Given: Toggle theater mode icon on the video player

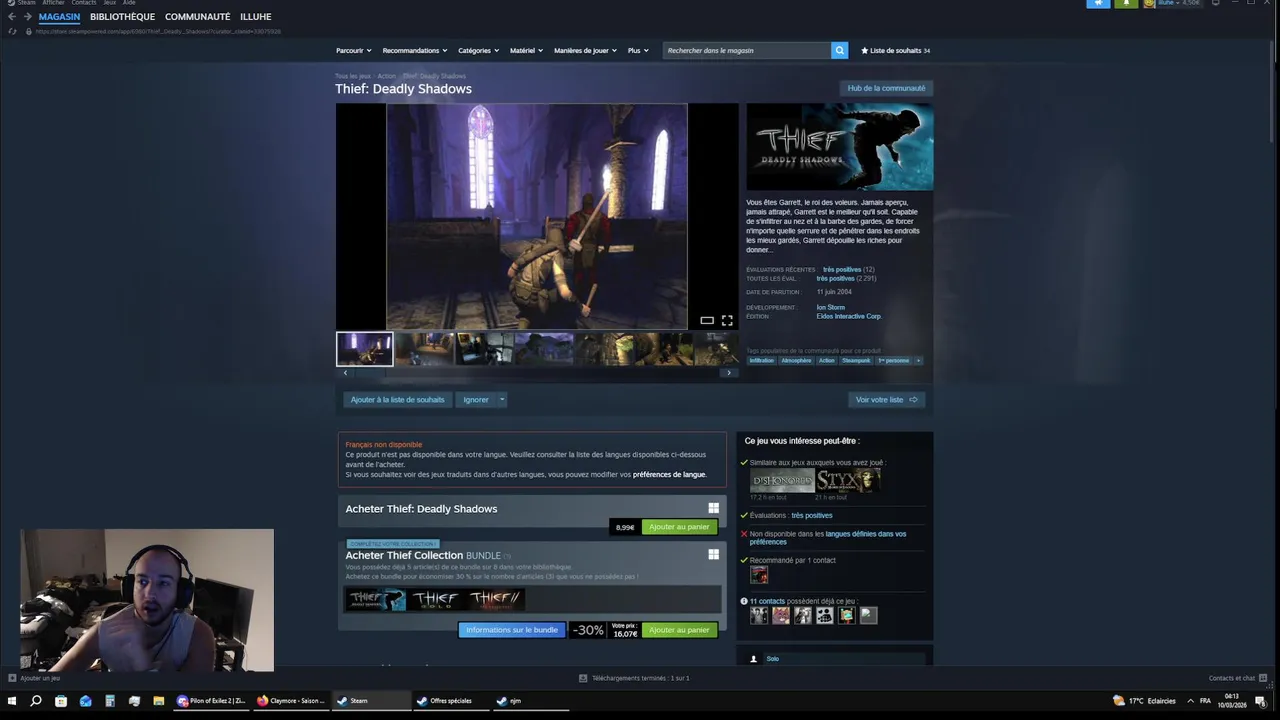Looking at the screenshot, I should pos(707,320).
